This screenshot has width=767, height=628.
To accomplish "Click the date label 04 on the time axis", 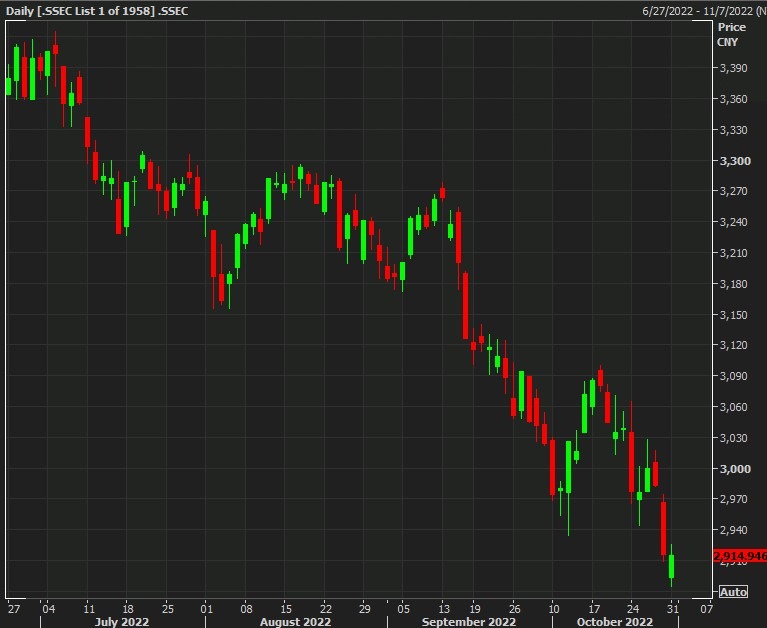I will coord(48,609).
